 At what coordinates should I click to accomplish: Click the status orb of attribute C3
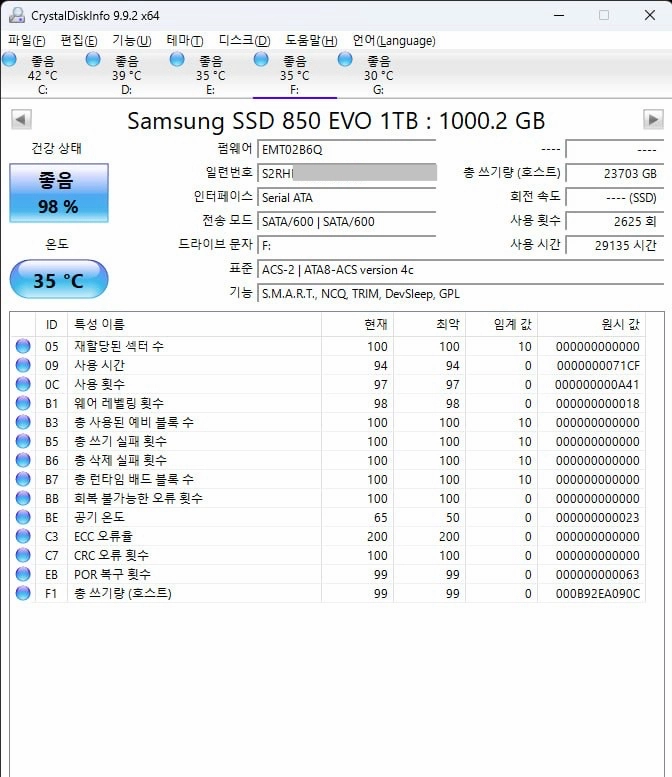[23, 536]
